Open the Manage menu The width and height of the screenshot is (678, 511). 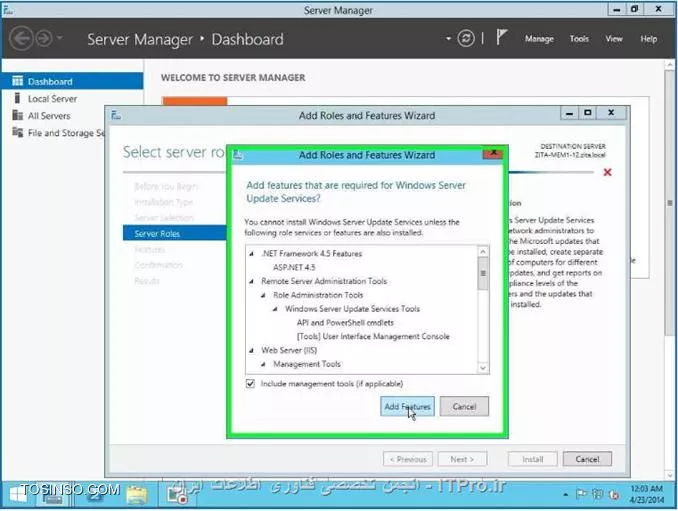click(x=539, y=39)
